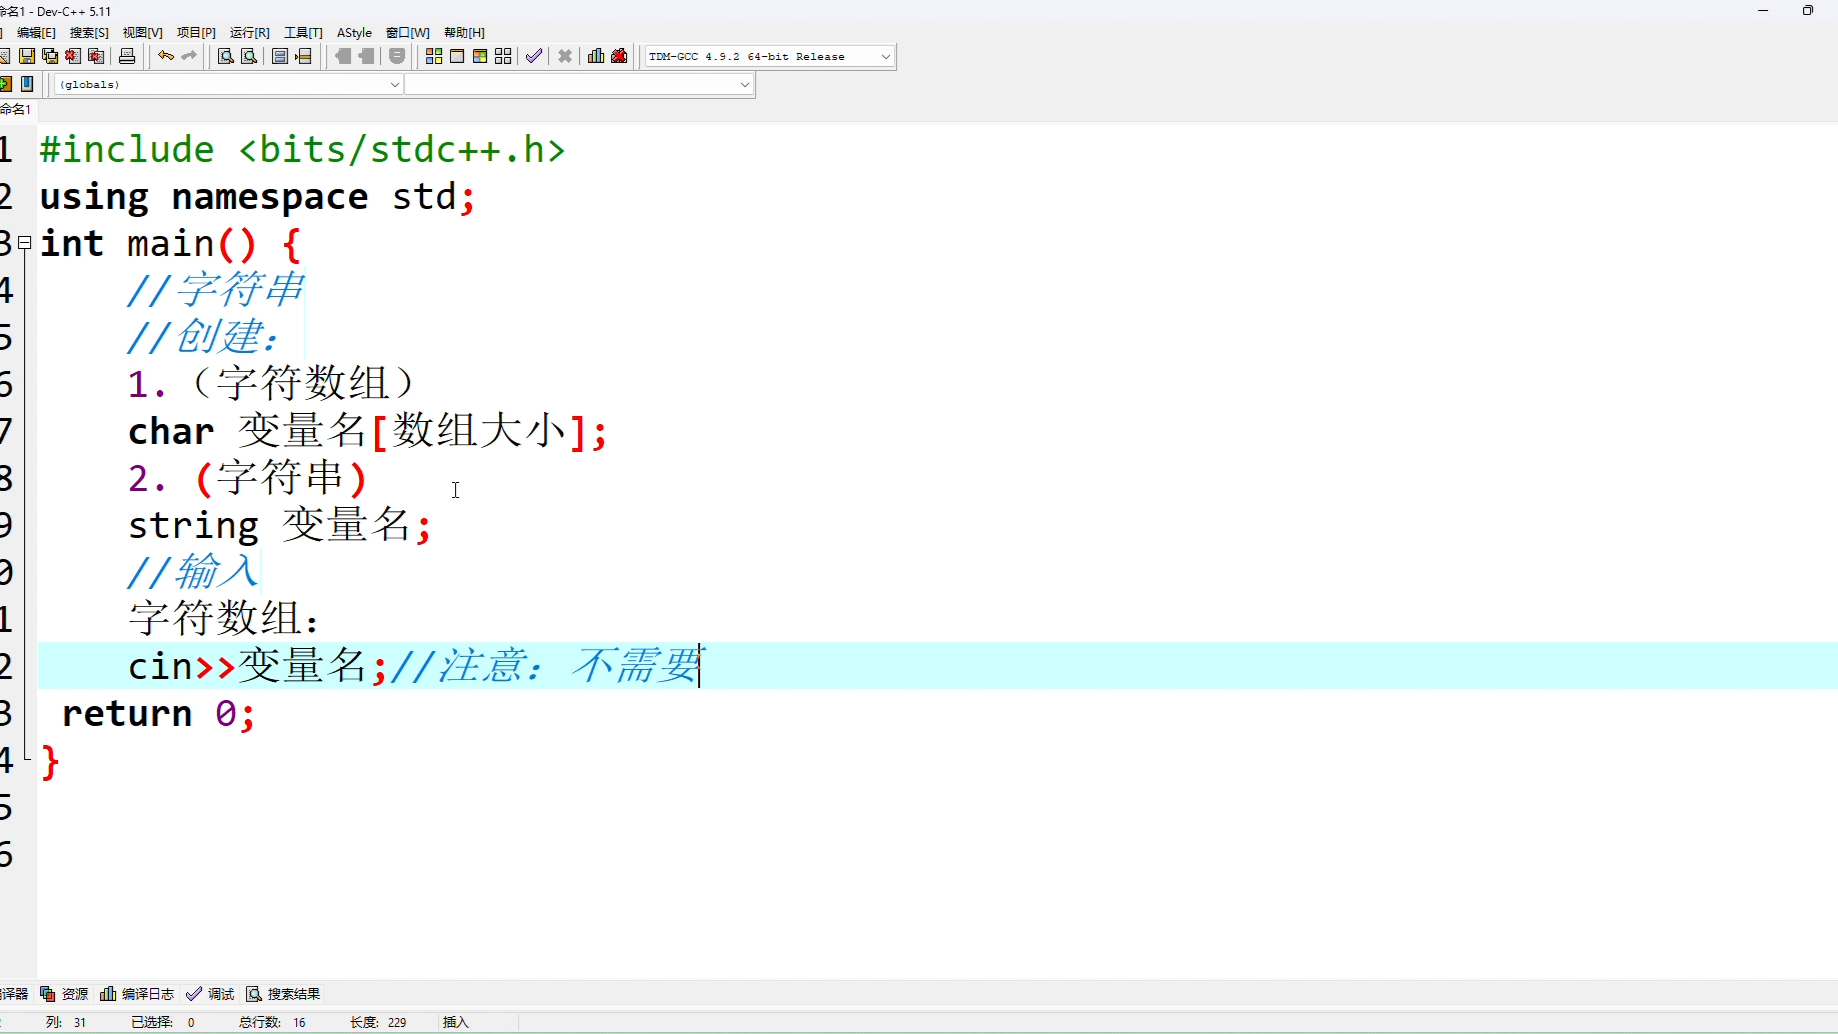Click the 插入 insert-mode status indicator
Viewport: 1838px width, 1034px height.
point(456,1022)
